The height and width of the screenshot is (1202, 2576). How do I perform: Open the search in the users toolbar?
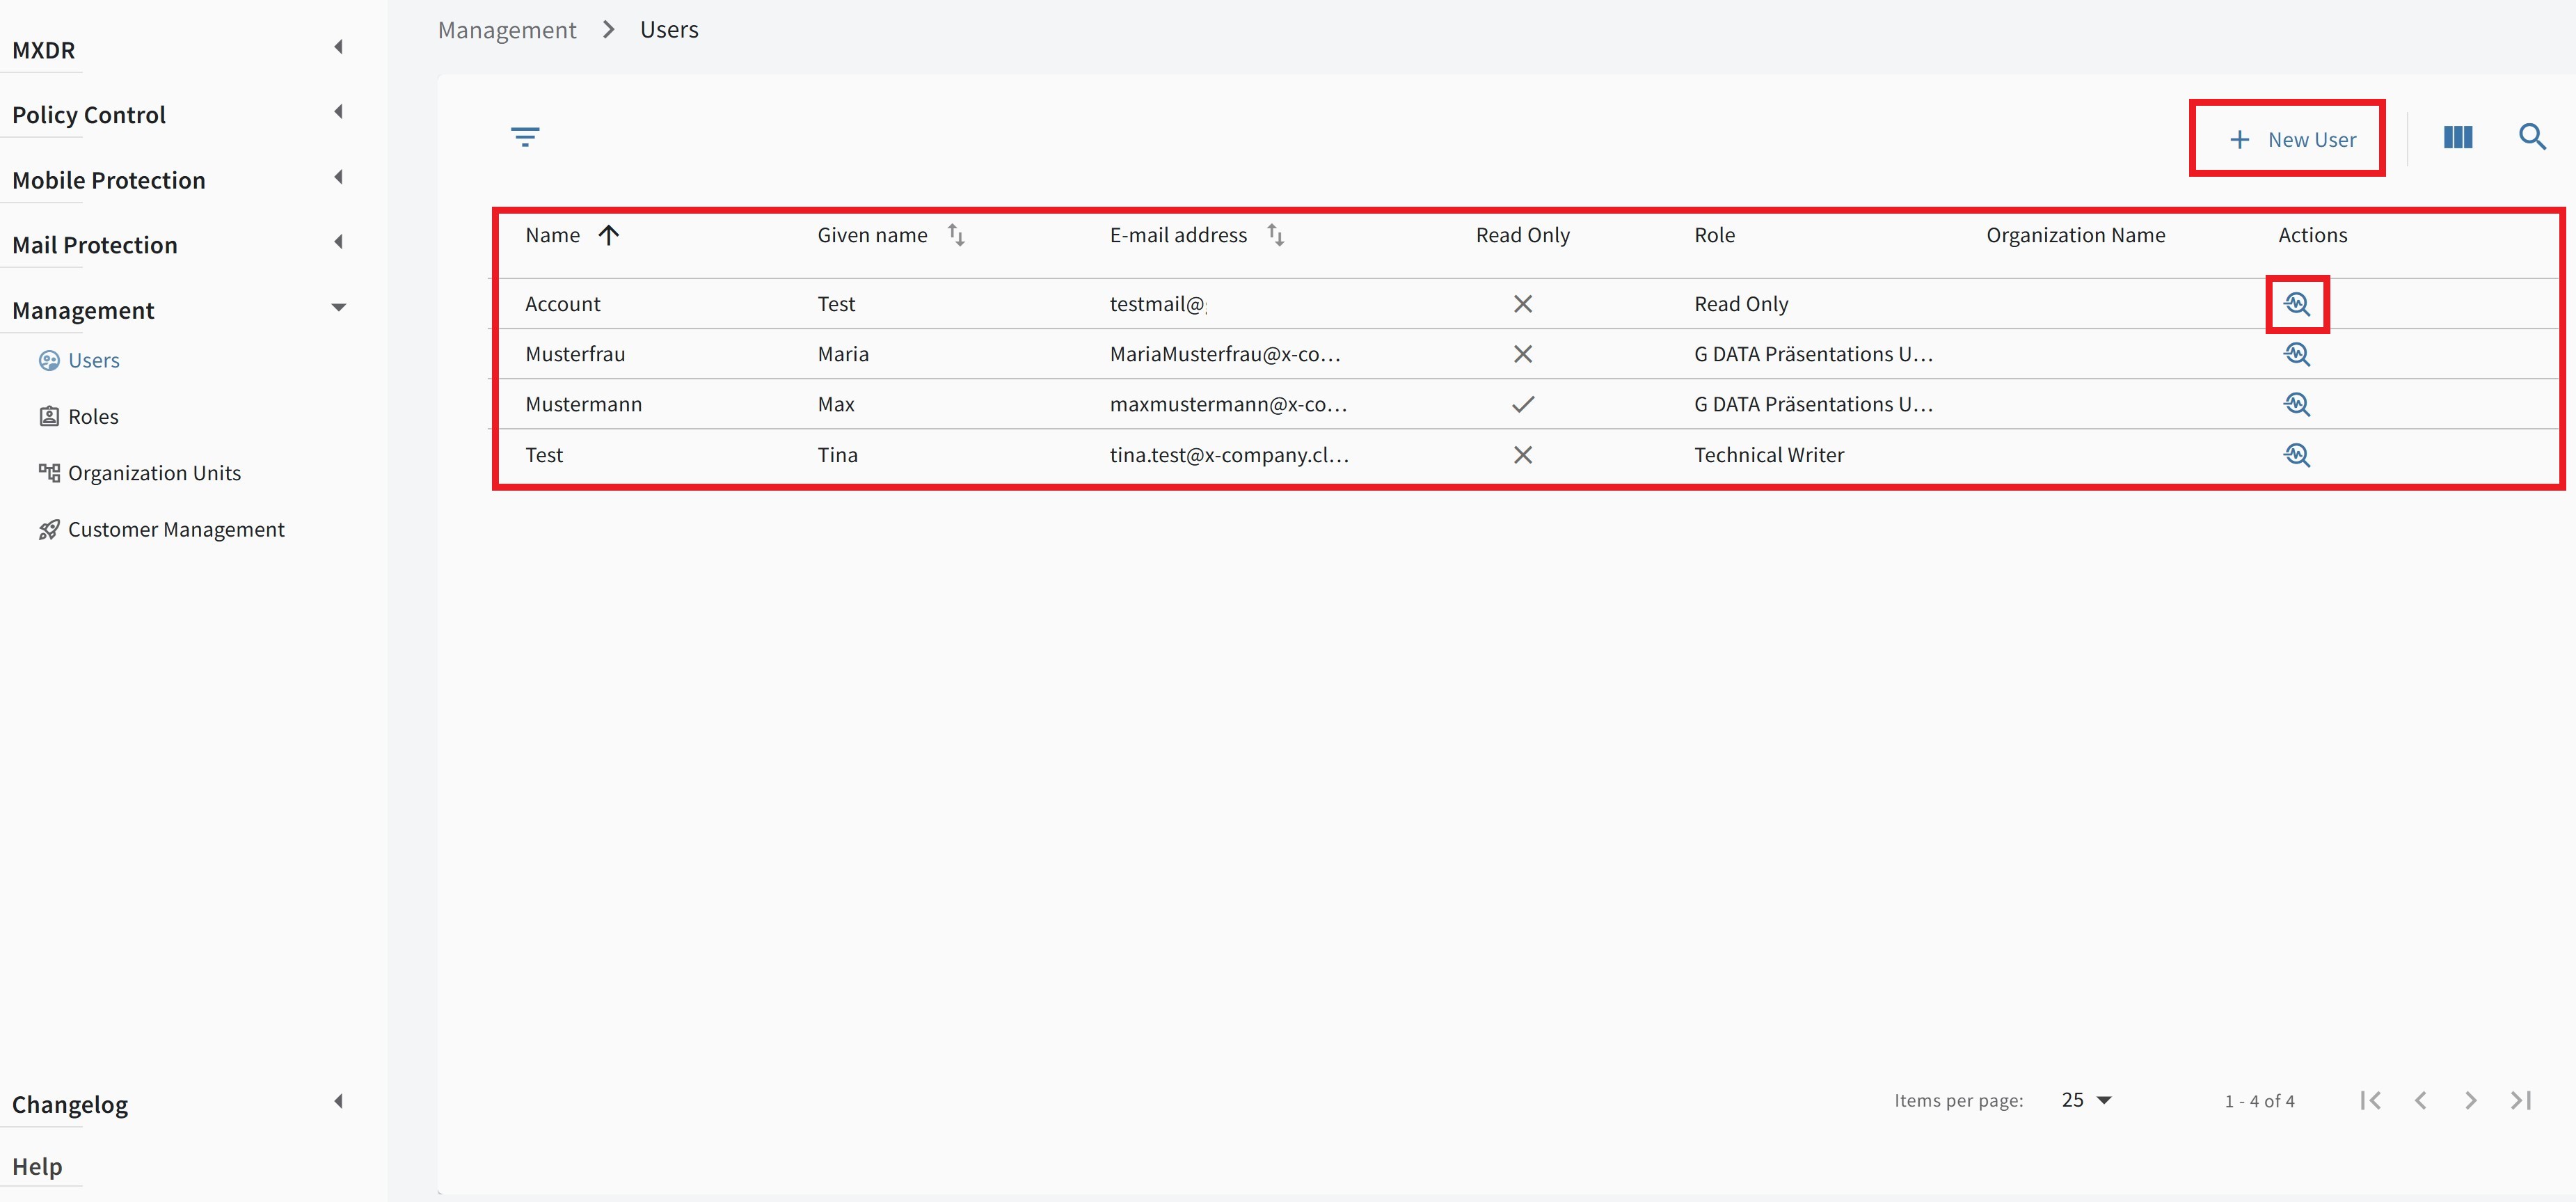click(2534, 137)
